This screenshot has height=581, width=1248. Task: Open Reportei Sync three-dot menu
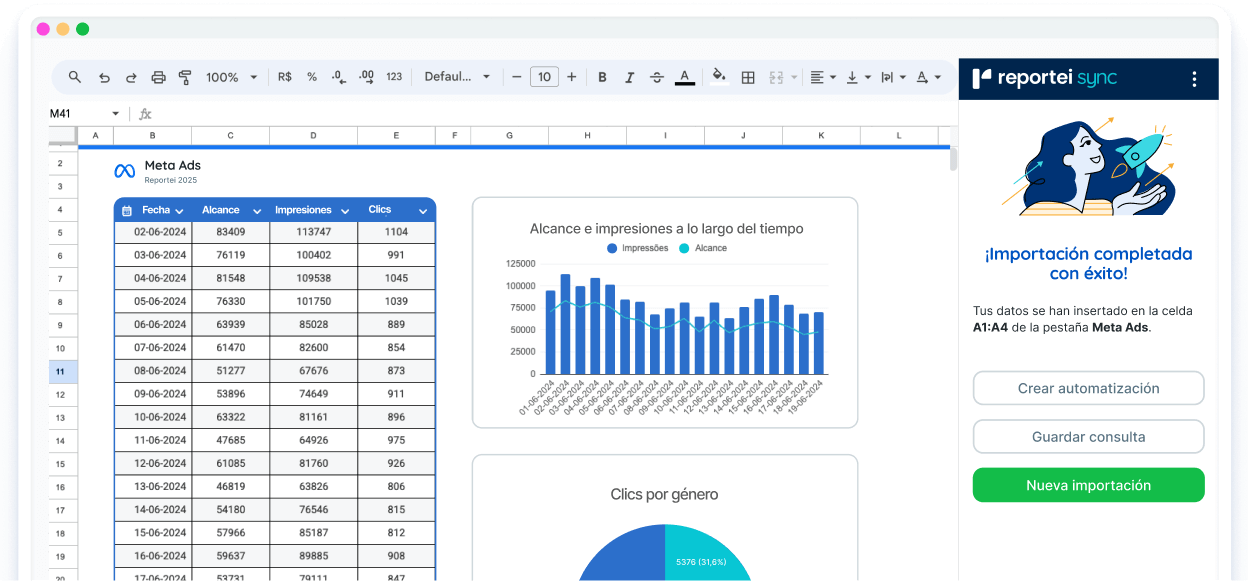1194,79
